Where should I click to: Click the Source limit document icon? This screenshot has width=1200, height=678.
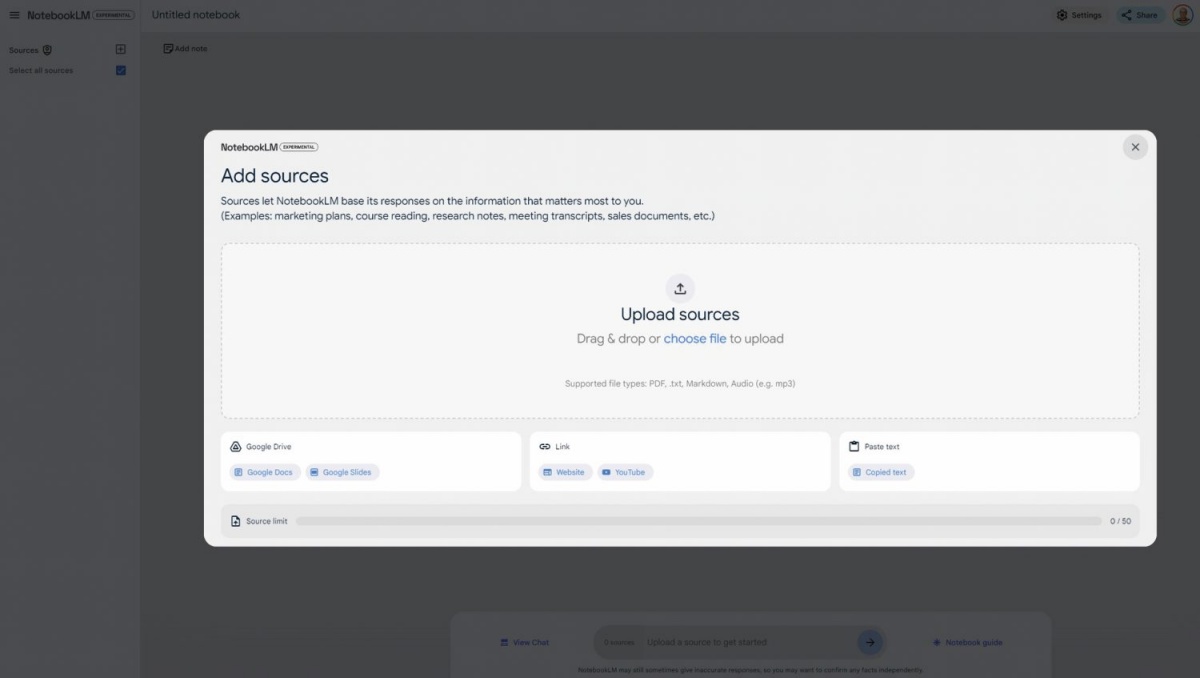[236, 521]
